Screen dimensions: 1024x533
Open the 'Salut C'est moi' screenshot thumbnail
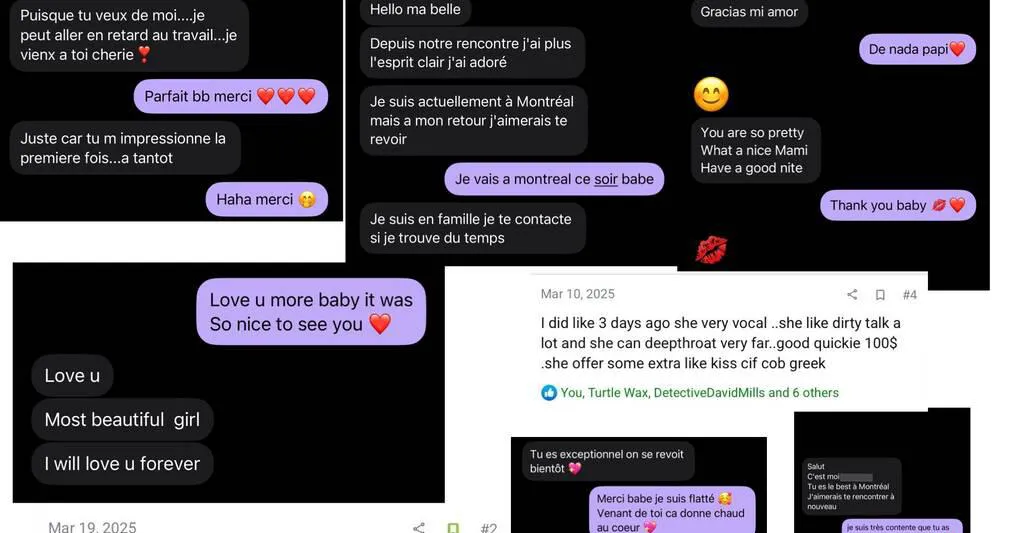coord(882,472)
